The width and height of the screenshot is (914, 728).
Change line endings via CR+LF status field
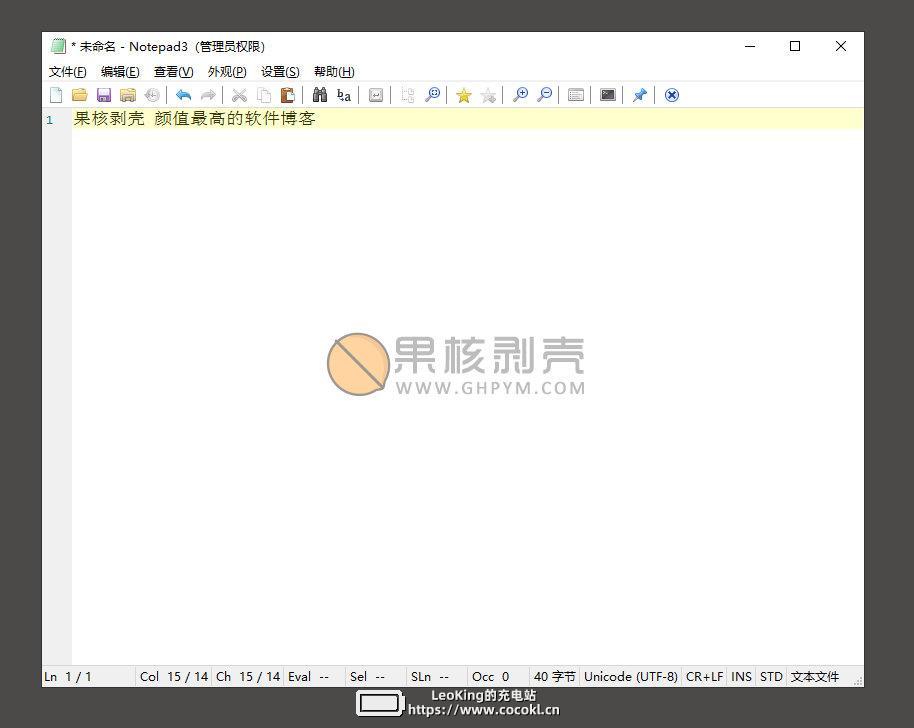coord(704,677)
